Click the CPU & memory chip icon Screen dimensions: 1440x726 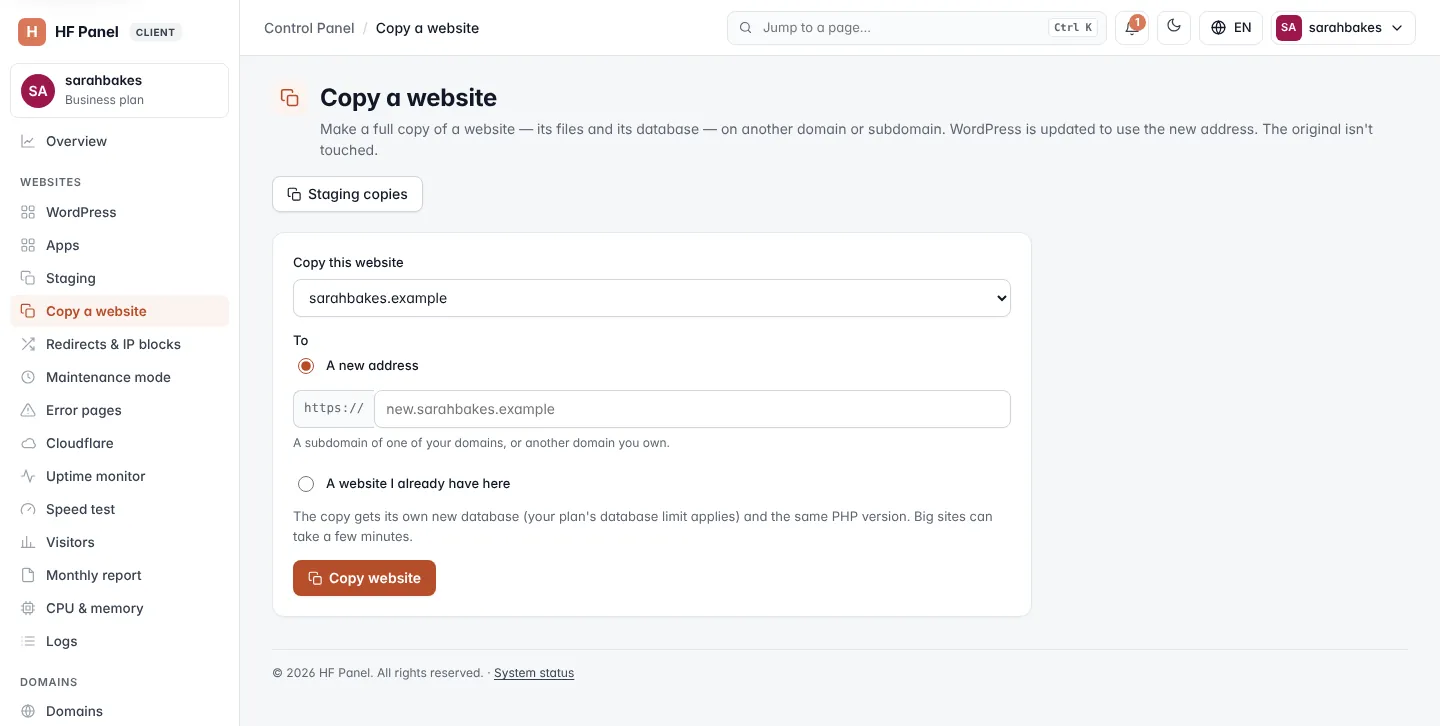pos(28,608)
